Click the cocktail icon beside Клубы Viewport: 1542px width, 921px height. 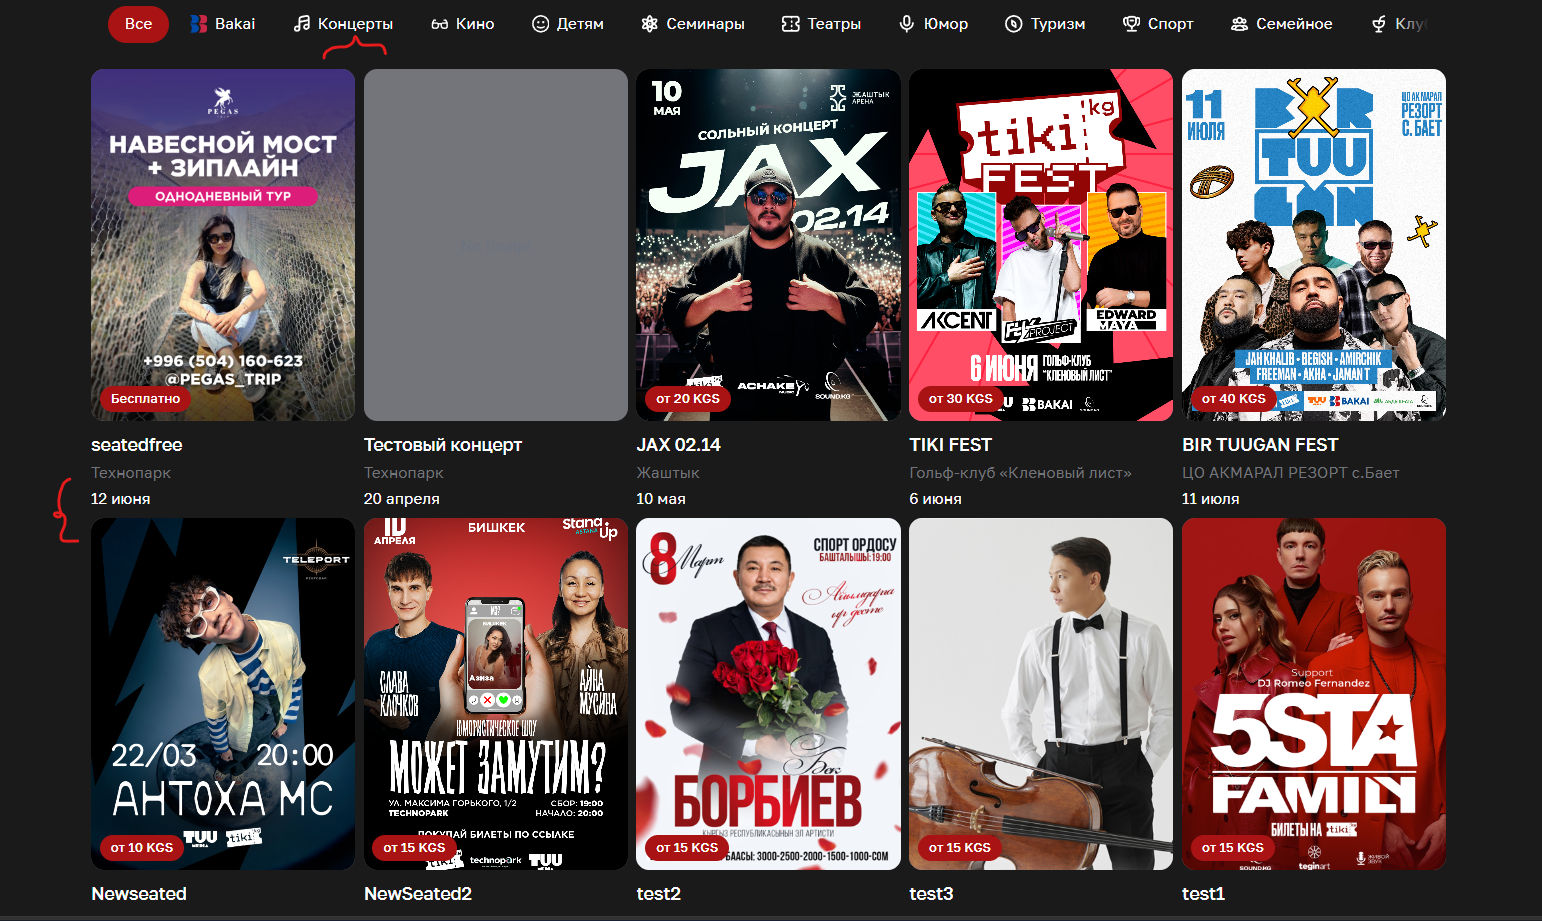(1378, 24)
